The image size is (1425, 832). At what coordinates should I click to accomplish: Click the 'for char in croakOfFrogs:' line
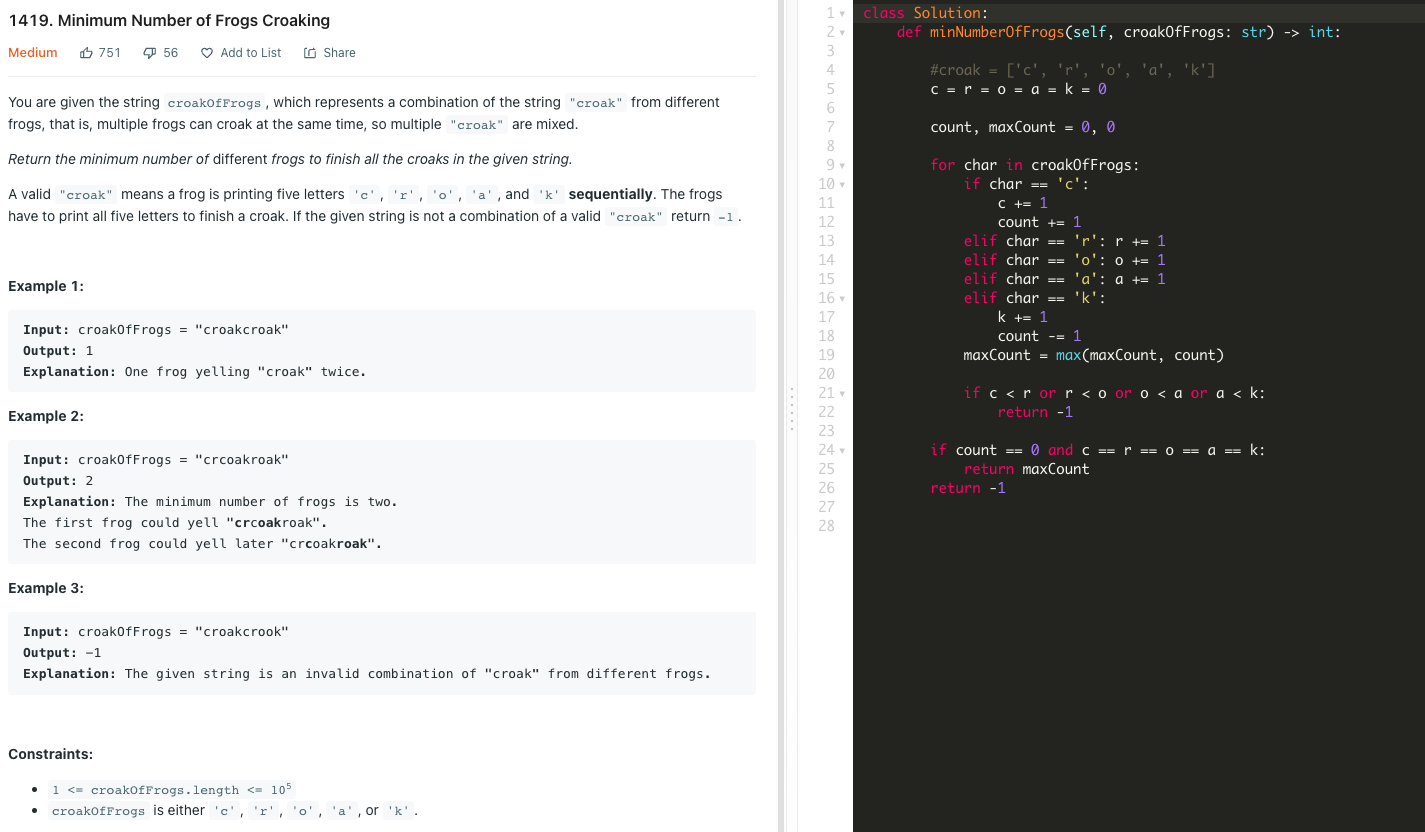1035,165
